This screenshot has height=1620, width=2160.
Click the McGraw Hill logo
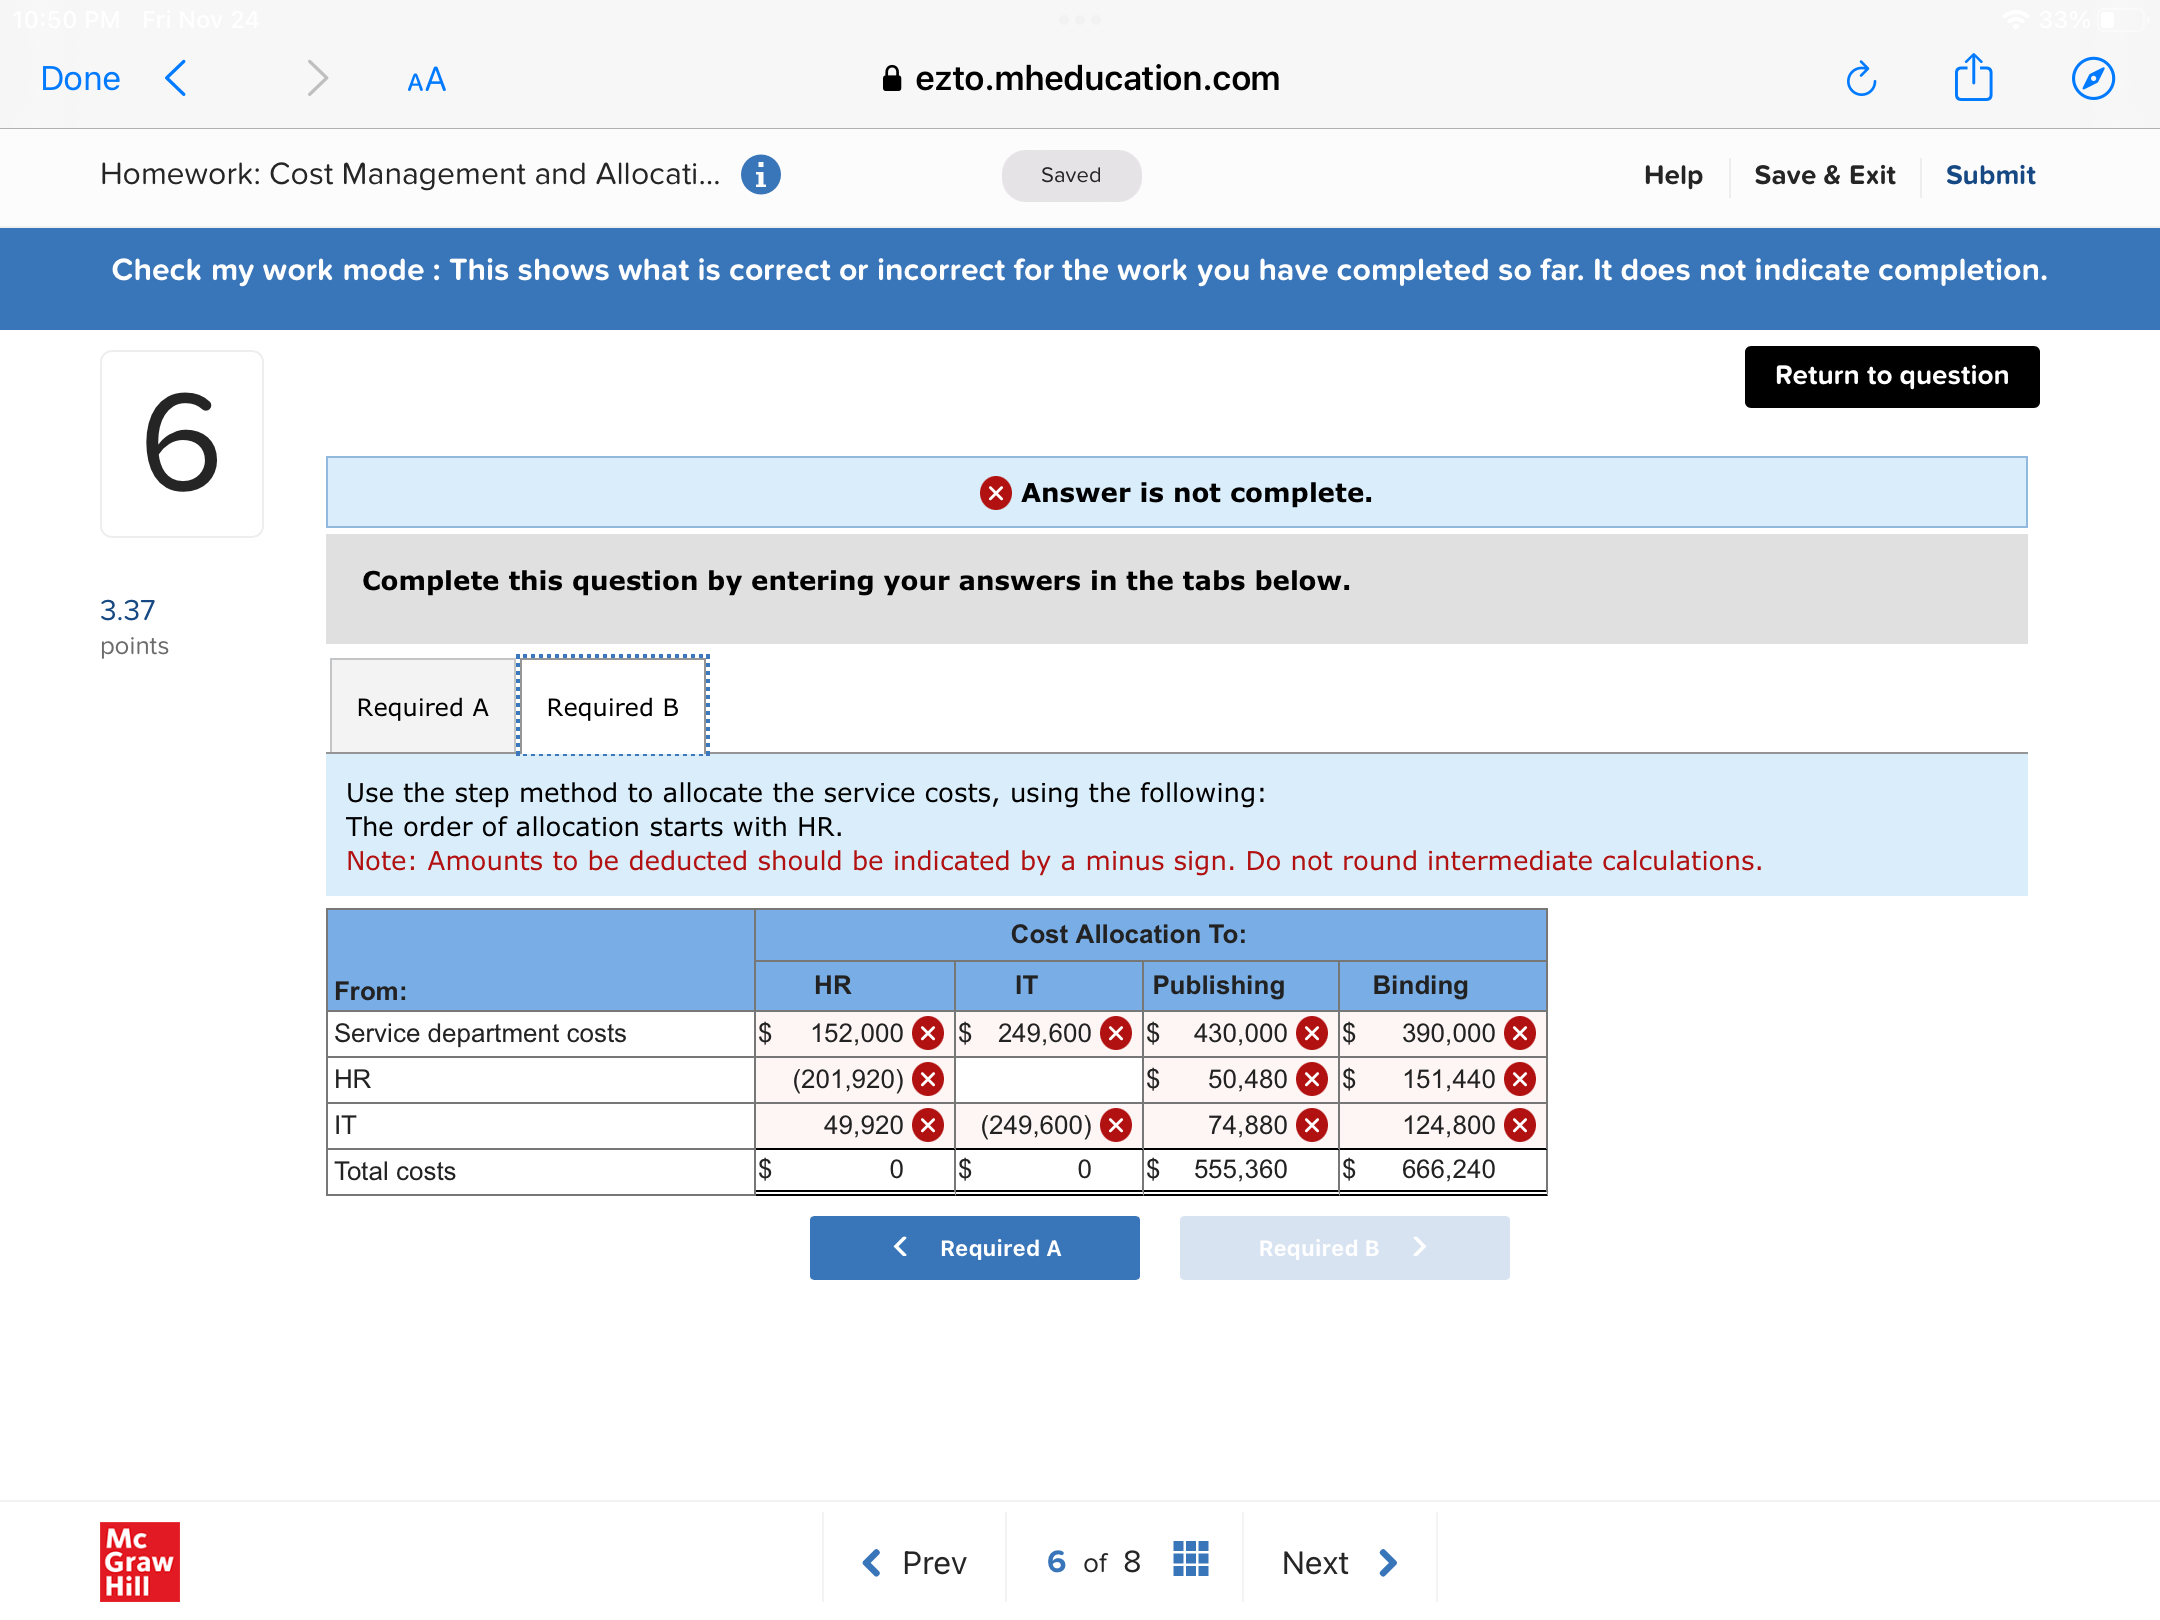[x=140, y=1561]
